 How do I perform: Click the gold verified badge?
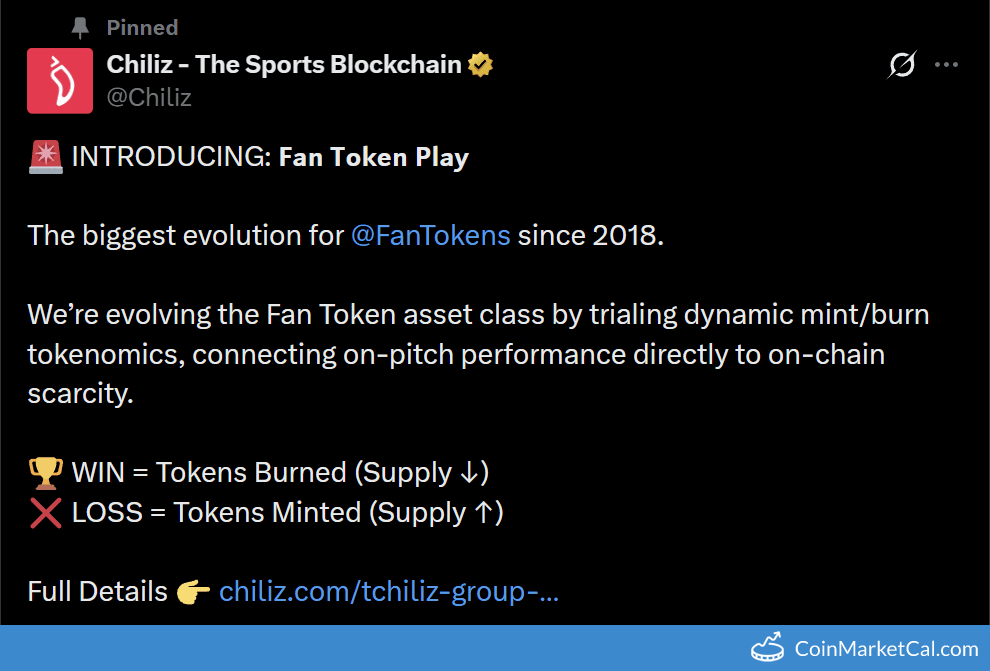click(x=481, y=65)
